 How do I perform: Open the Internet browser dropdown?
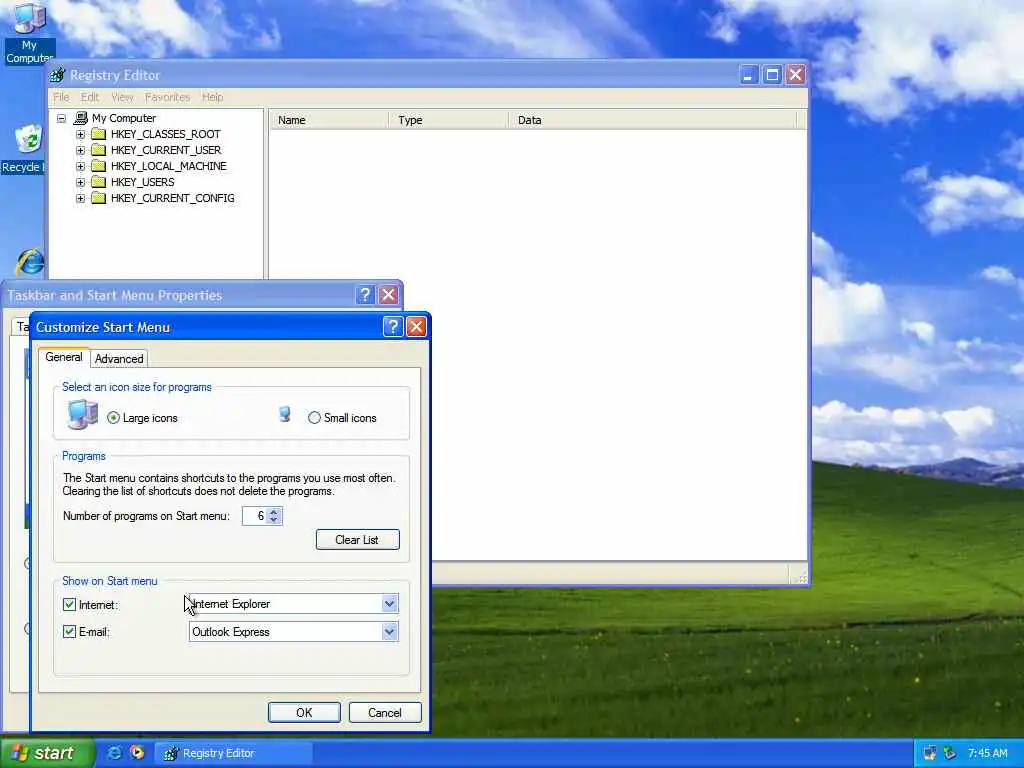[390, 604]
